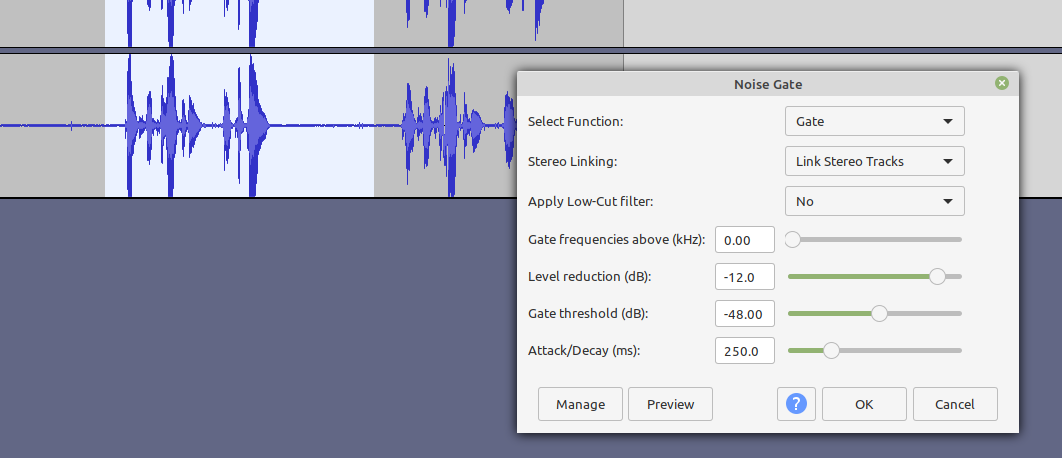Click the Gate frequencies above input field
The height and width of the screenshot is (458, 1062).
point(745,240)
